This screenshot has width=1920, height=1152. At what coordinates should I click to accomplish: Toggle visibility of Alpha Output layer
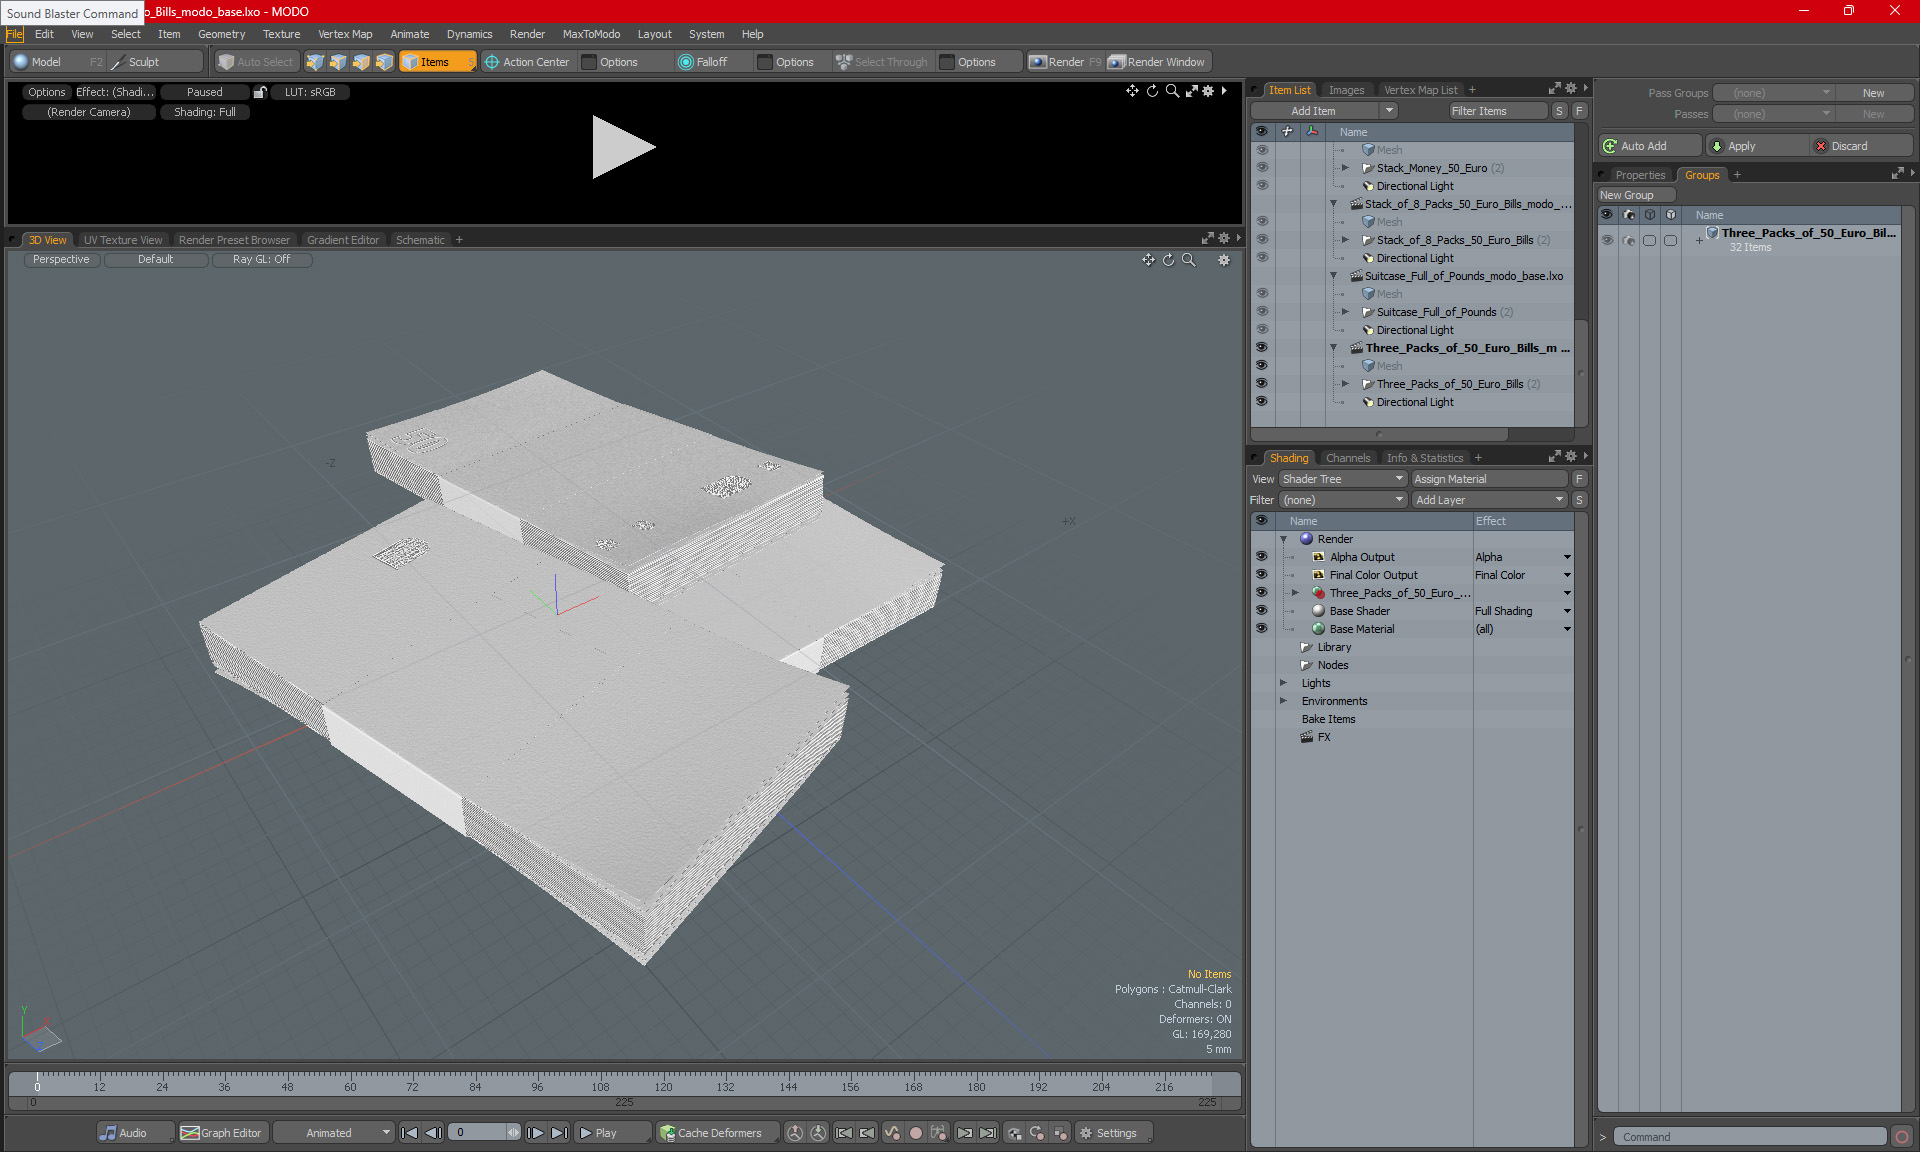(1261, 557)
